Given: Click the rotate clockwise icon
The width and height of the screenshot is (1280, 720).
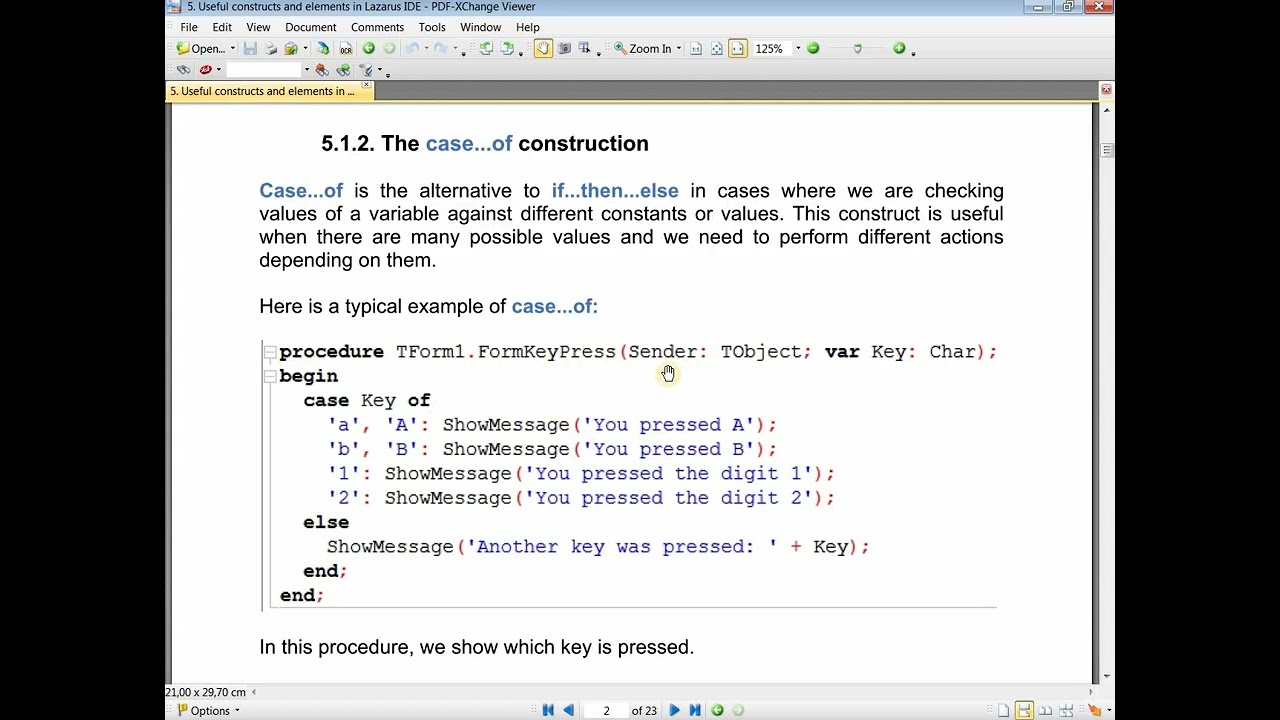Looking at the screenshot, I should pos(507,48).
